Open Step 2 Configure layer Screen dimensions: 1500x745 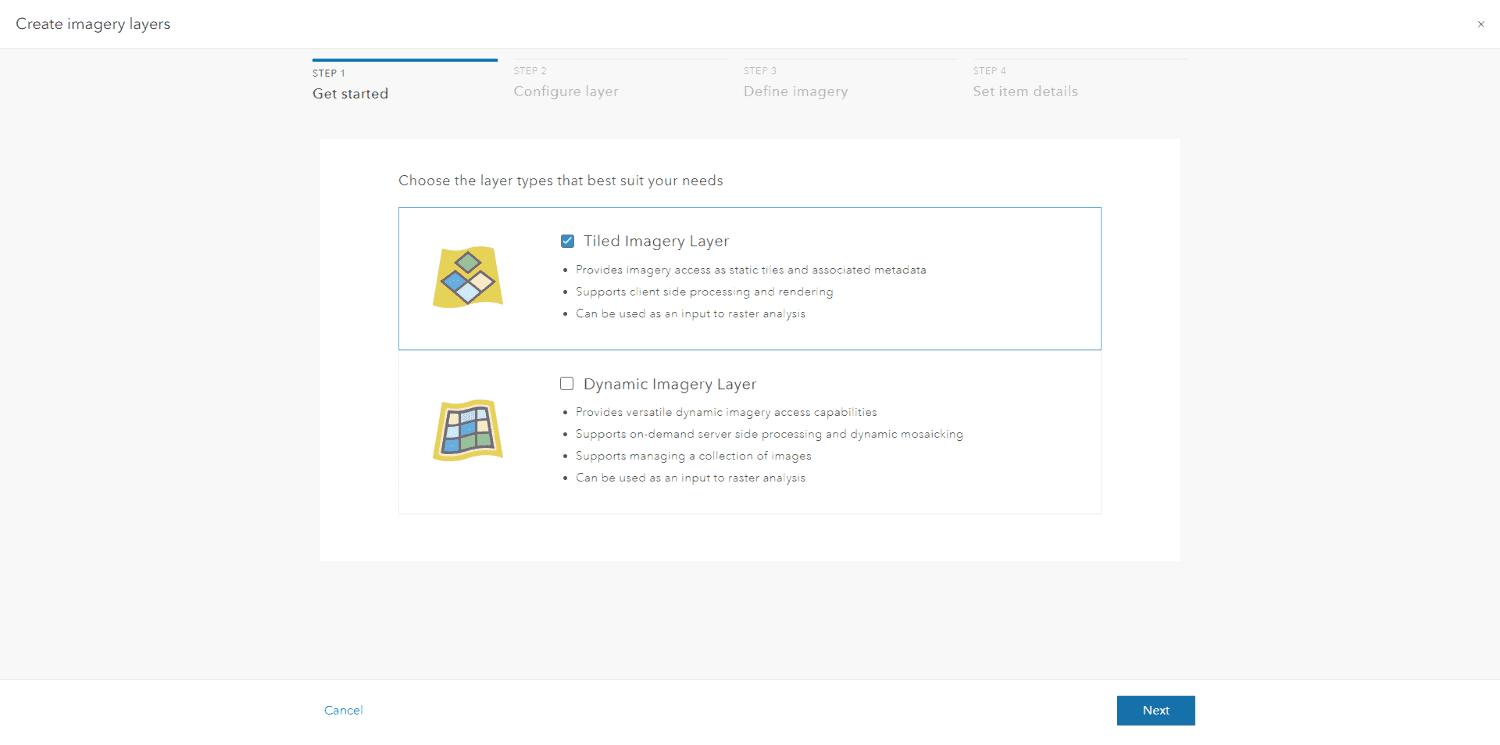[x=565, y=90]
